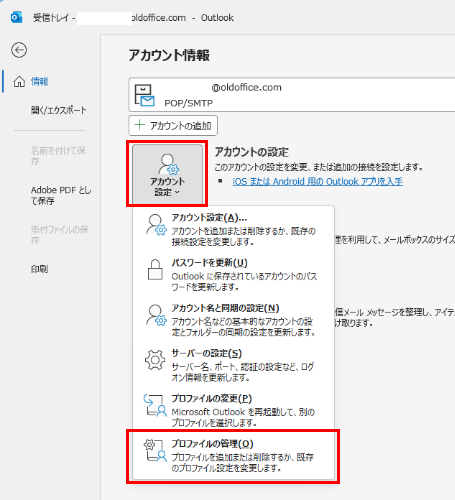Click the アカウント情報 page heading

point(169,55)
